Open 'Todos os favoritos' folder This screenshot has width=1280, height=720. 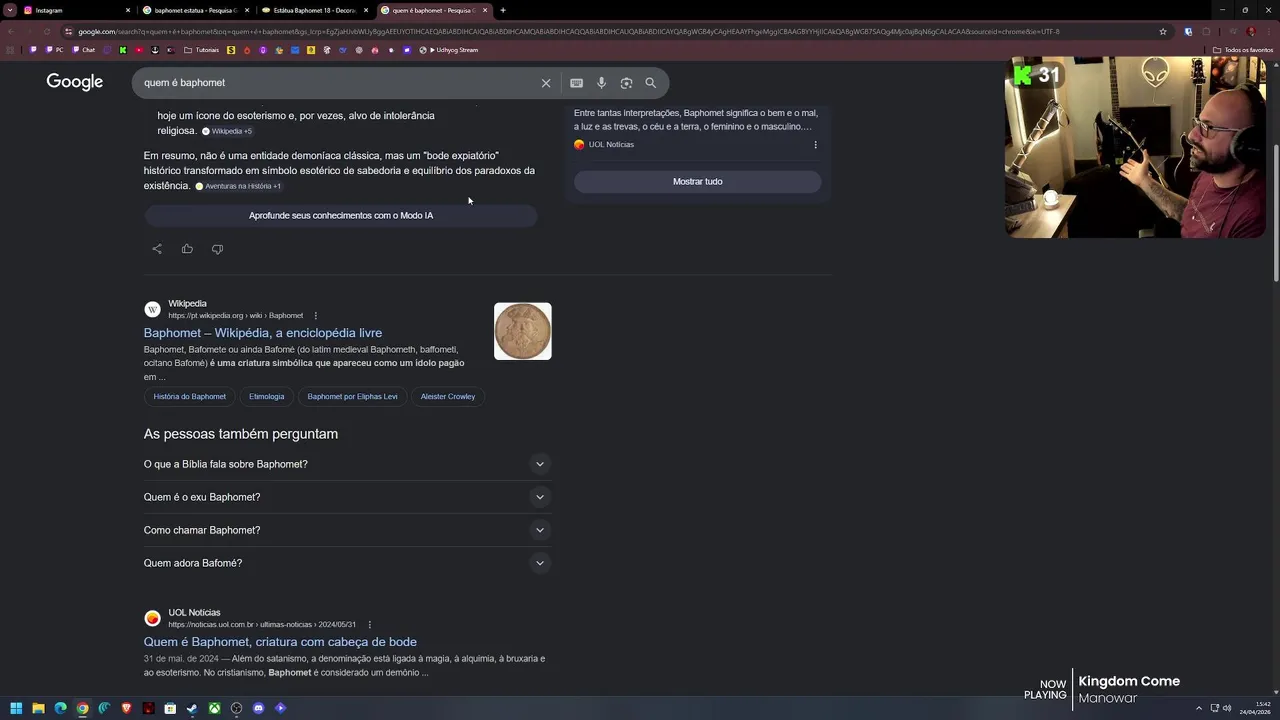pos(1243,50)
